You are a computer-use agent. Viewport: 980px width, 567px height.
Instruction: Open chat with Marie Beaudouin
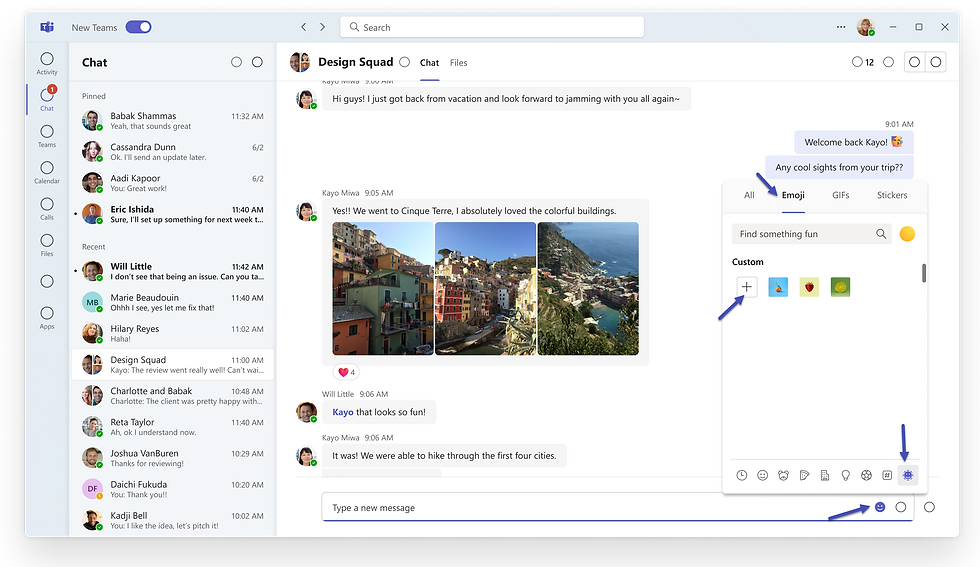click(172, 303)
